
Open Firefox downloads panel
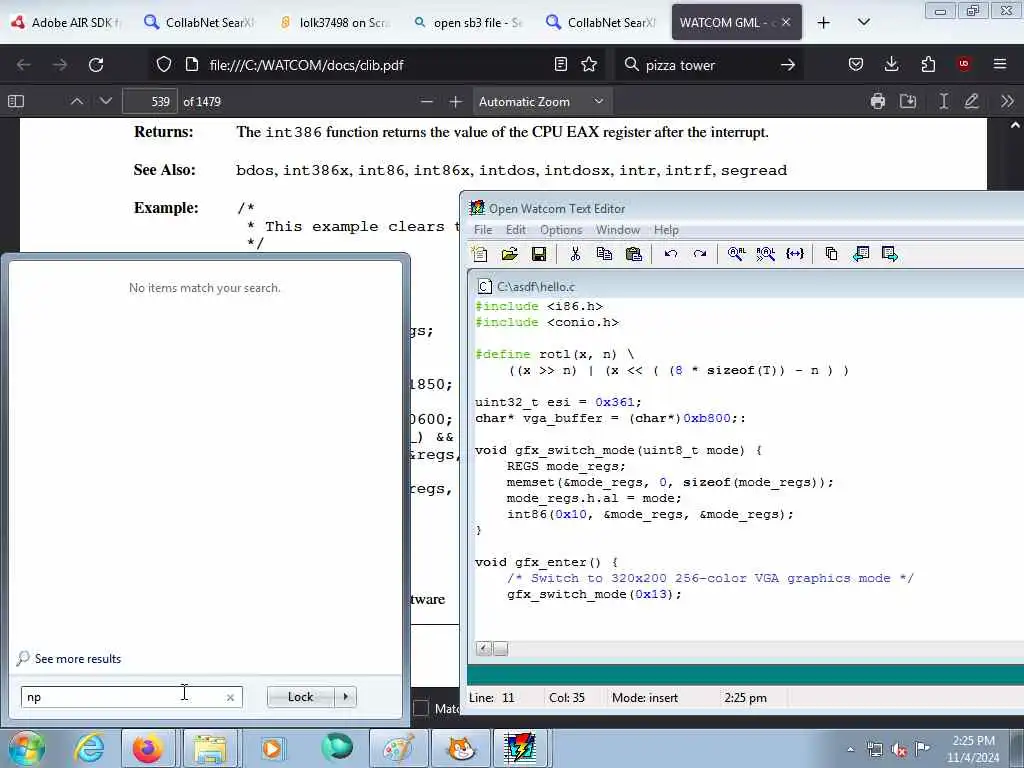891,64
